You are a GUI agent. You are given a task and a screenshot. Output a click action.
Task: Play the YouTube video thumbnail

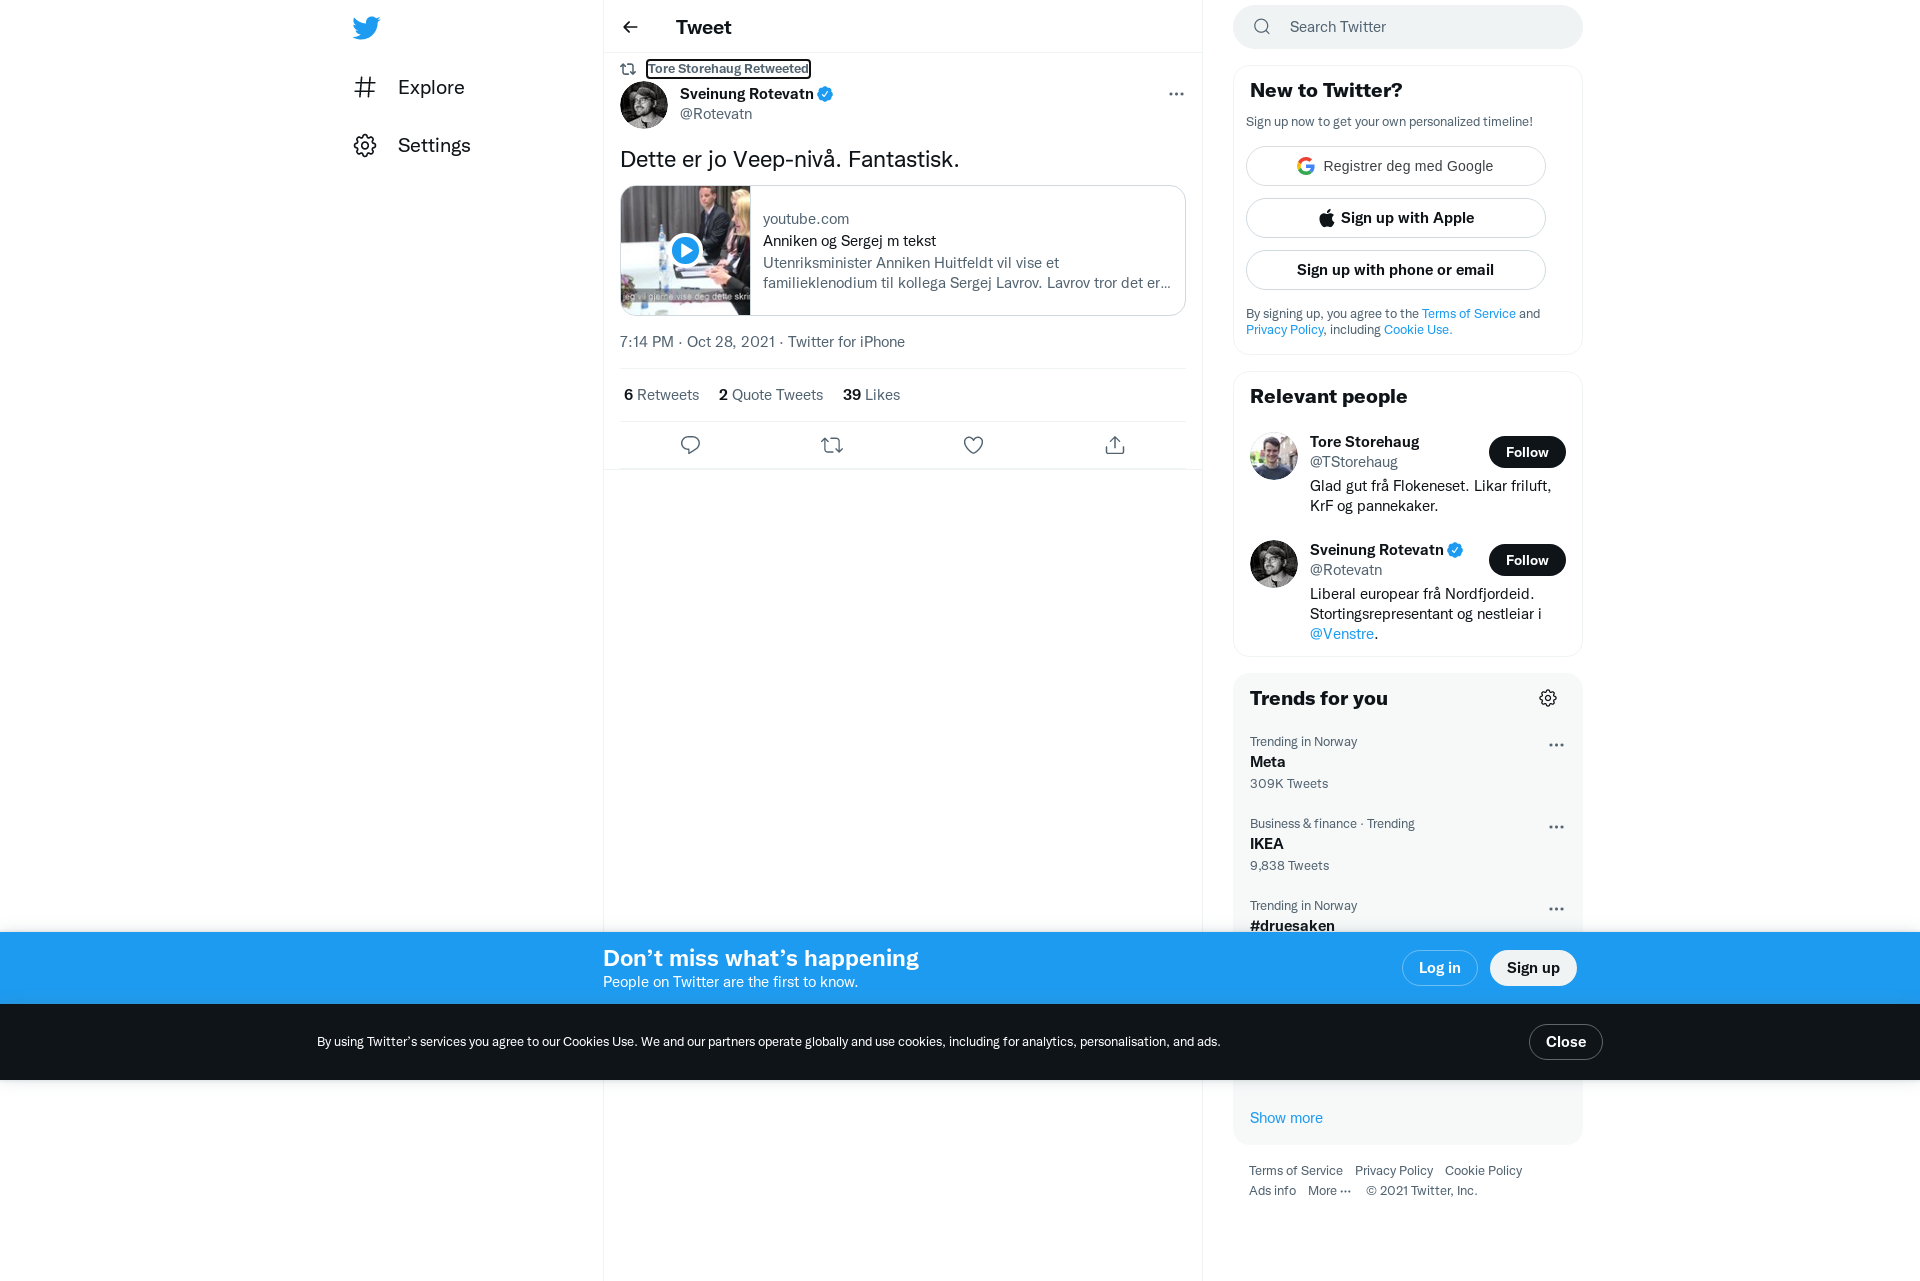[x=685, y=250]
